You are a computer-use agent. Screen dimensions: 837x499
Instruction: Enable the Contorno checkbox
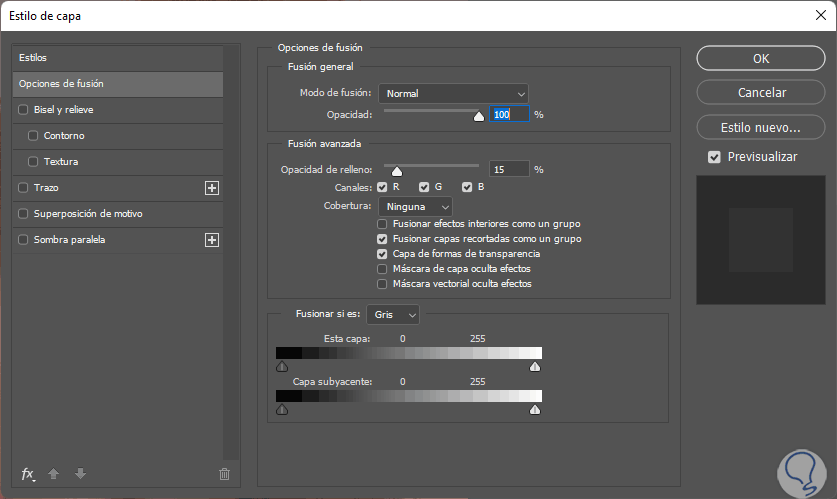point(33,136)
